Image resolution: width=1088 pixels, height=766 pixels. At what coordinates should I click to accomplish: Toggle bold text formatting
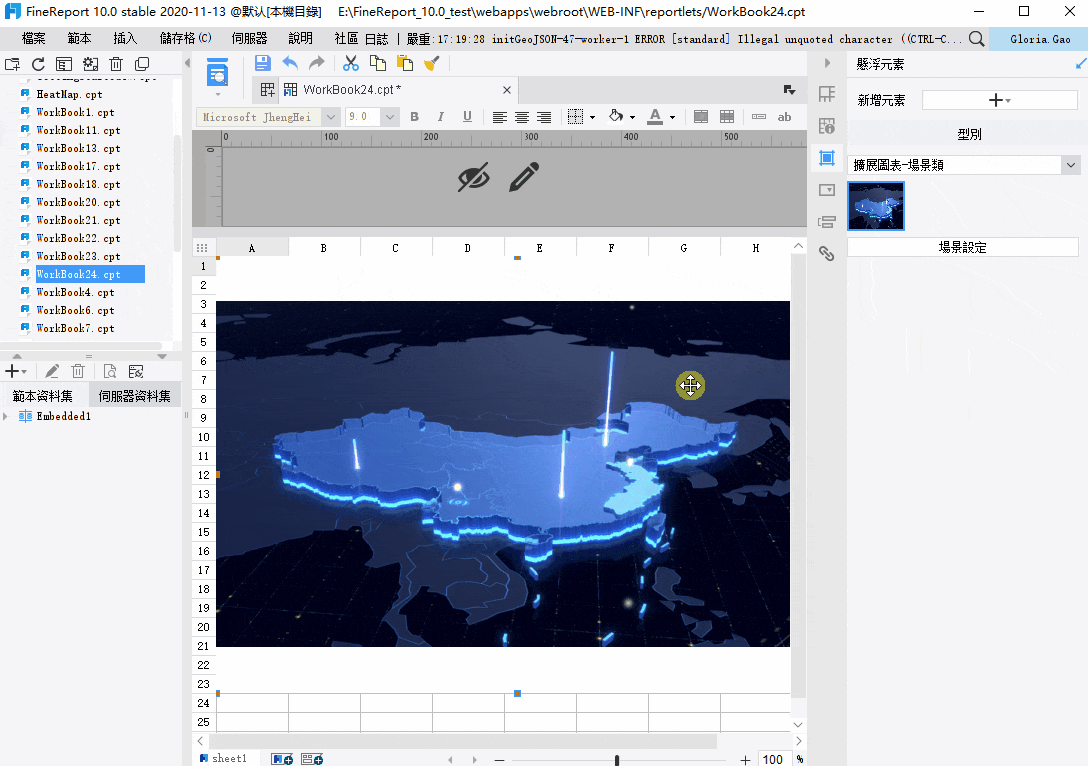(414, 117)
